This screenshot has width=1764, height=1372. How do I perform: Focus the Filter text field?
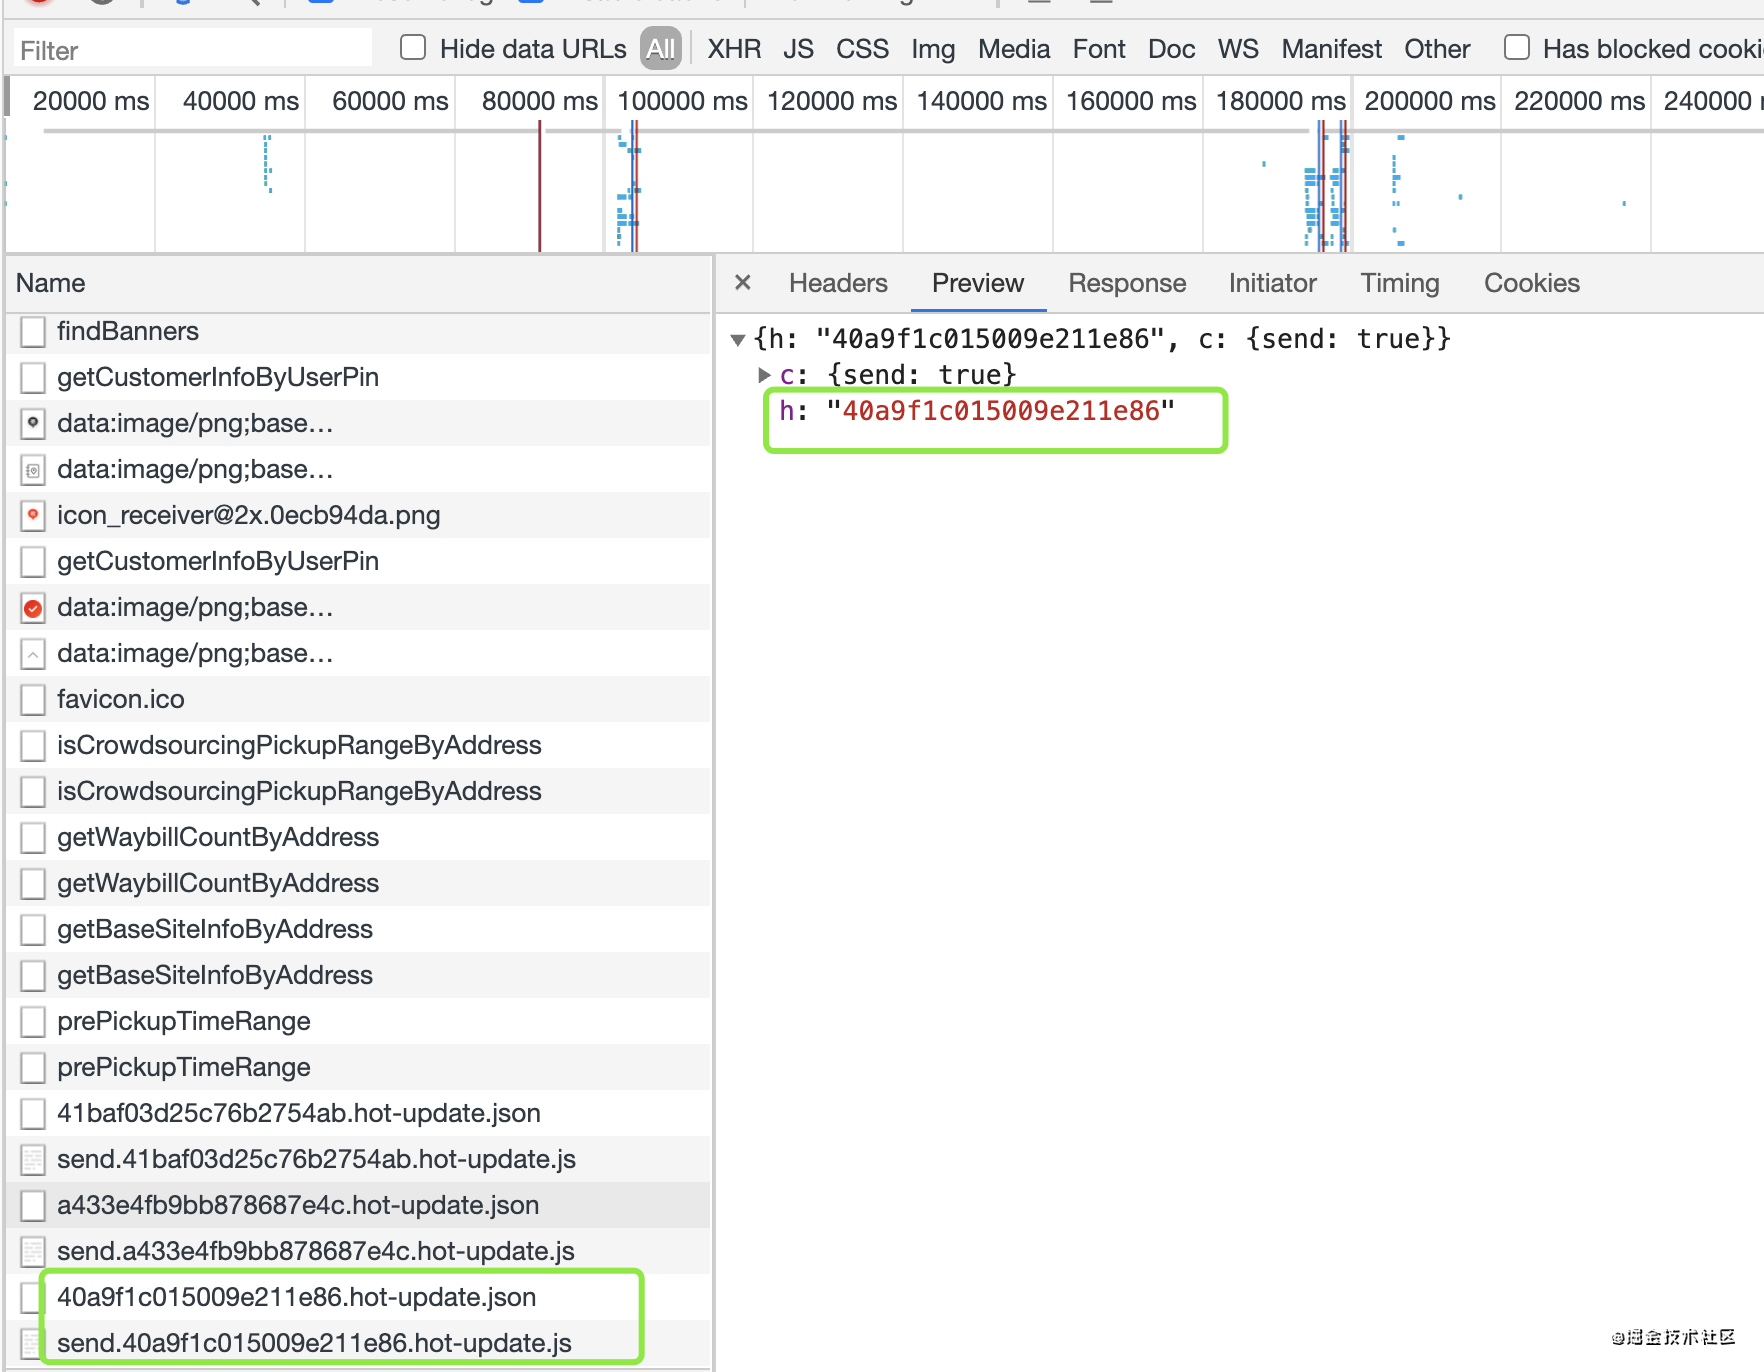click(x=190, y=49)
